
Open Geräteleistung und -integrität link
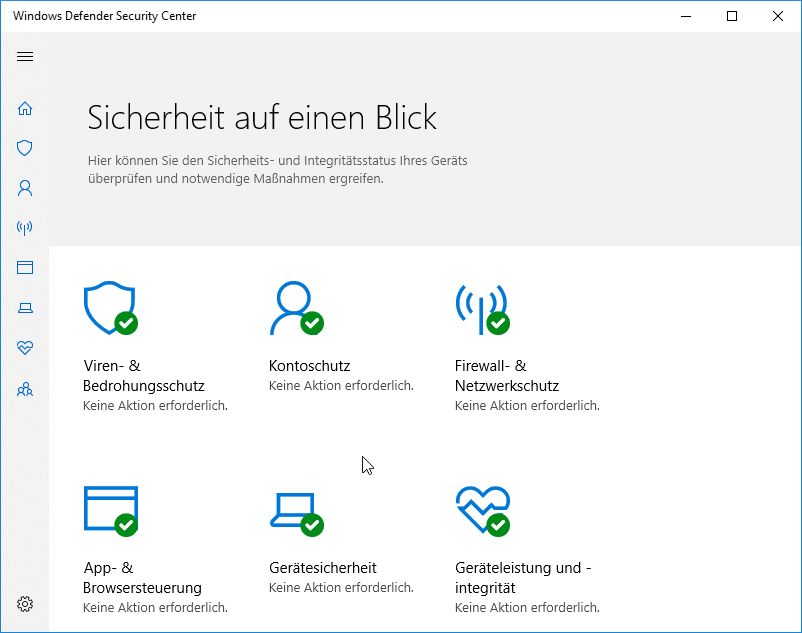click(x=523, y=577)
